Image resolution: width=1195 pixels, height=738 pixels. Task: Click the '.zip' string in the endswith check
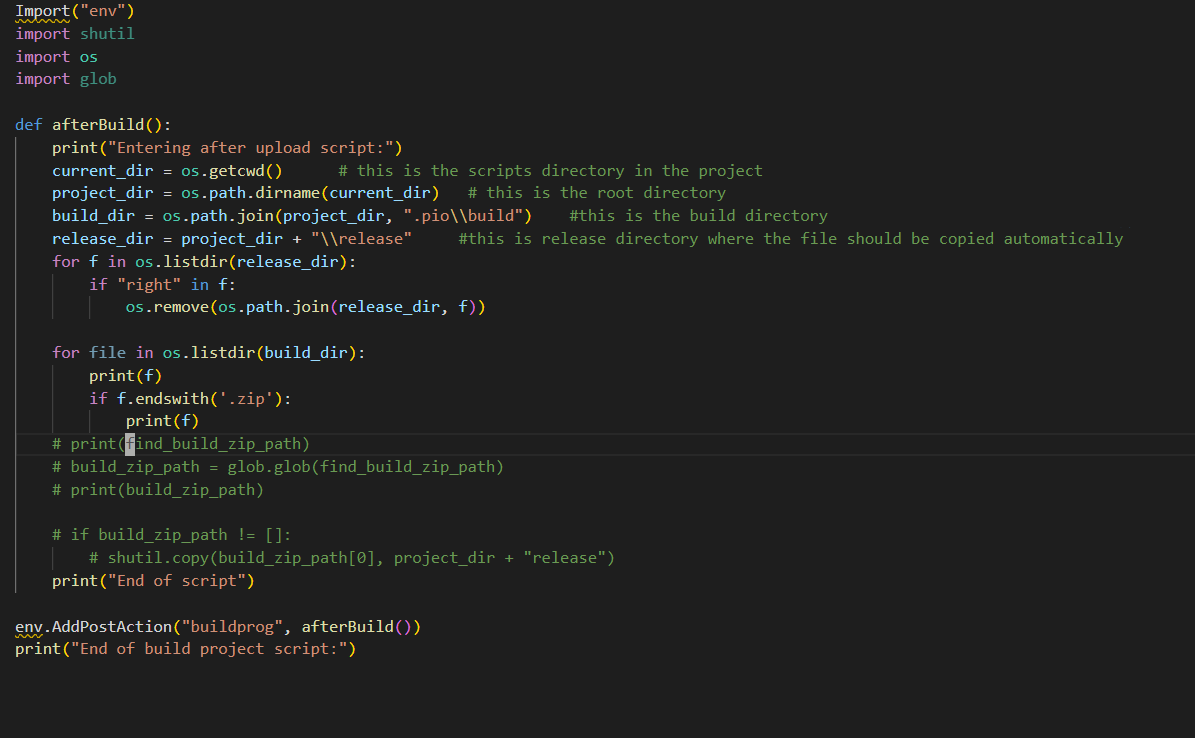point(245,398)
